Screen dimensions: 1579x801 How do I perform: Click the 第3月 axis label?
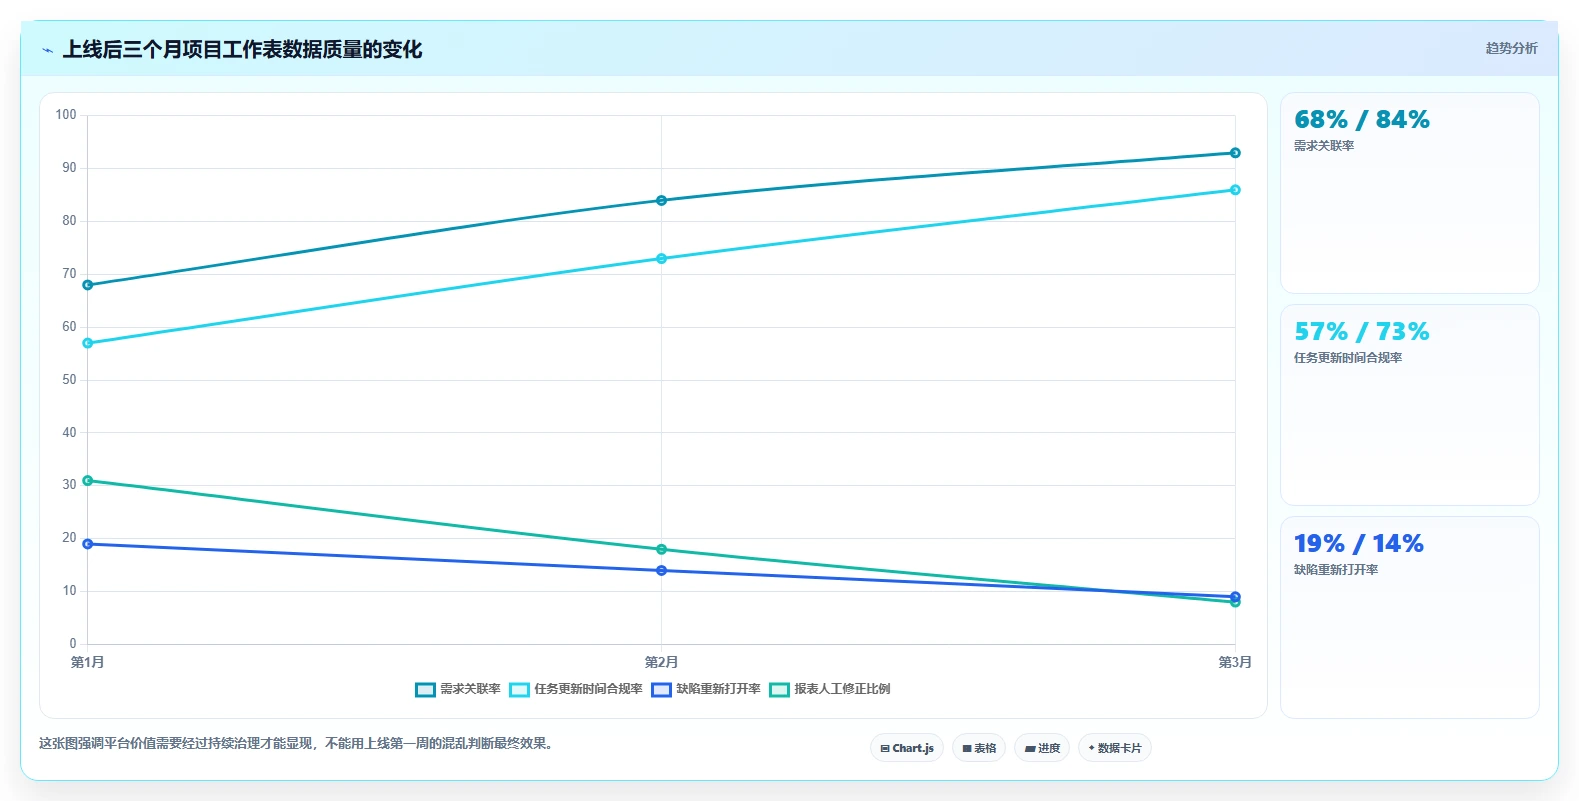[1235, 662]
